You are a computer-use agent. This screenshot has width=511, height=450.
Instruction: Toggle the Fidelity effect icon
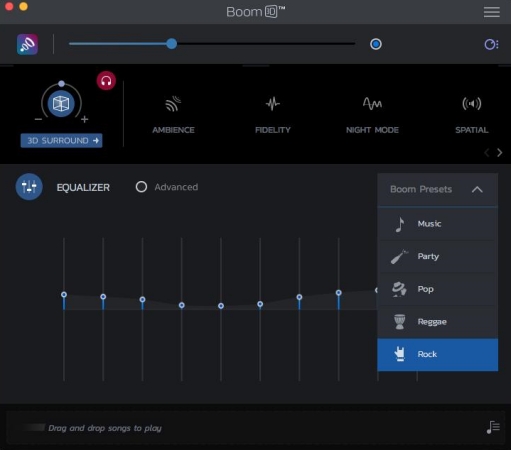[x=273, y=104]
